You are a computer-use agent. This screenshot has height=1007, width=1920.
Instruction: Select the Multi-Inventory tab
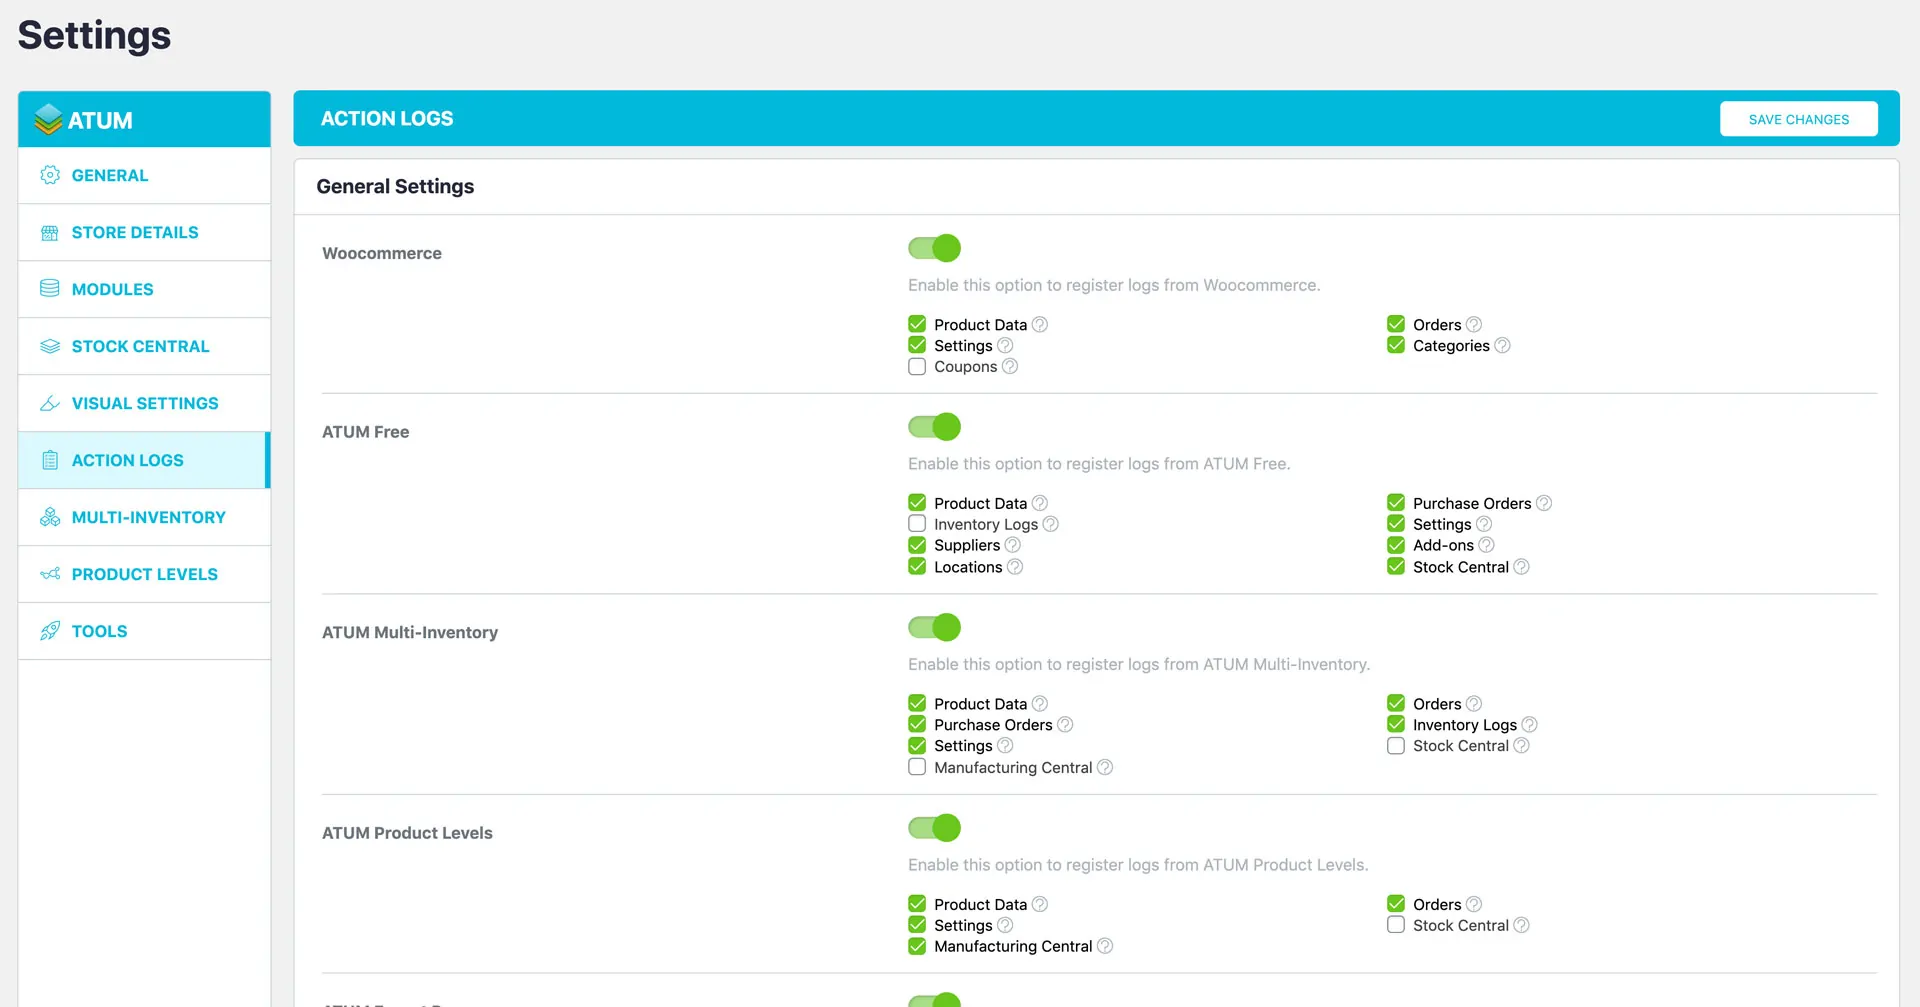coord(144,517)
